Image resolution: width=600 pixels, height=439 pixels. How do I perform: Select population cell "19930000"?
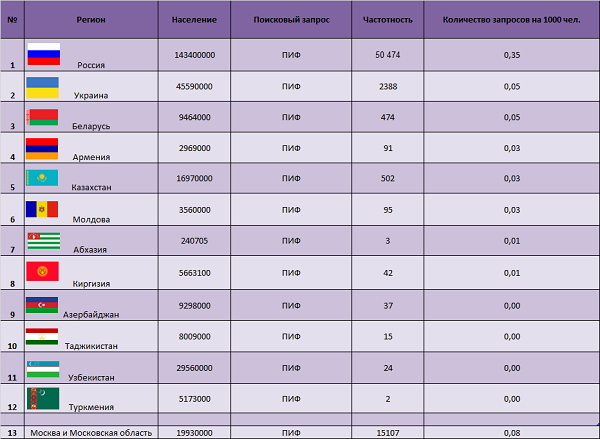pos(194,433)
